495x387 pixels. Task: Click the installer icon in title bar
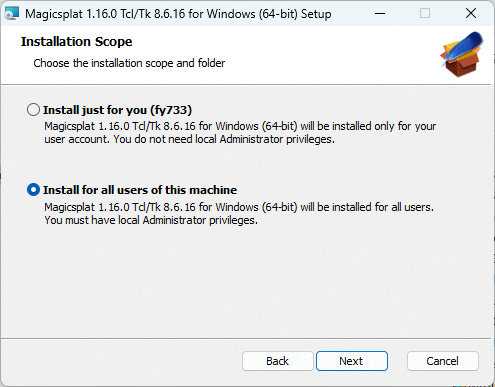12,14
